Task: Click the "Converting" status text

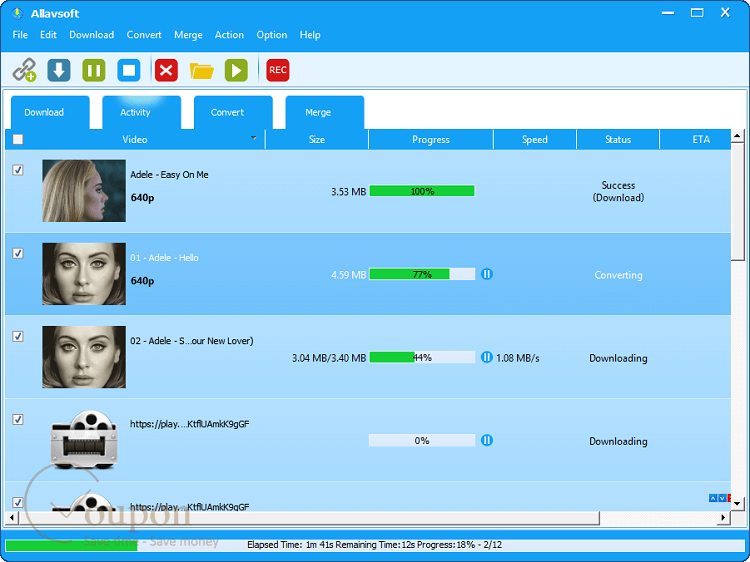Action: click(618, 275)
